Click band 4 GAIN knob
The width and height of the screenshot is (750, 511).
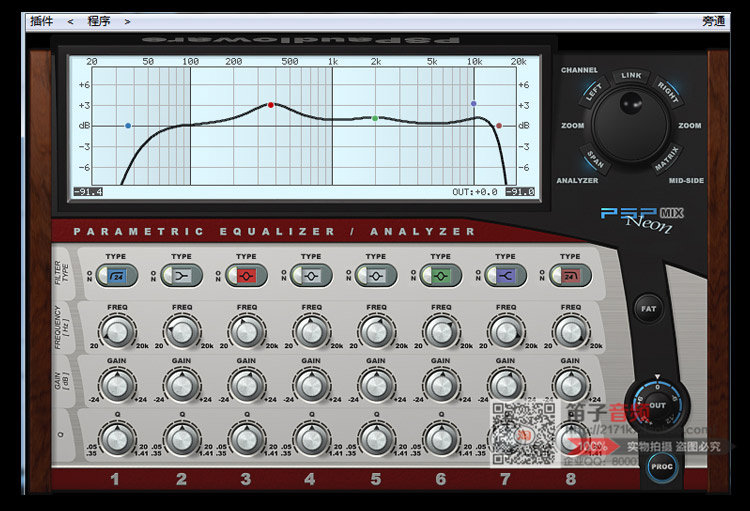coord(311,386)
